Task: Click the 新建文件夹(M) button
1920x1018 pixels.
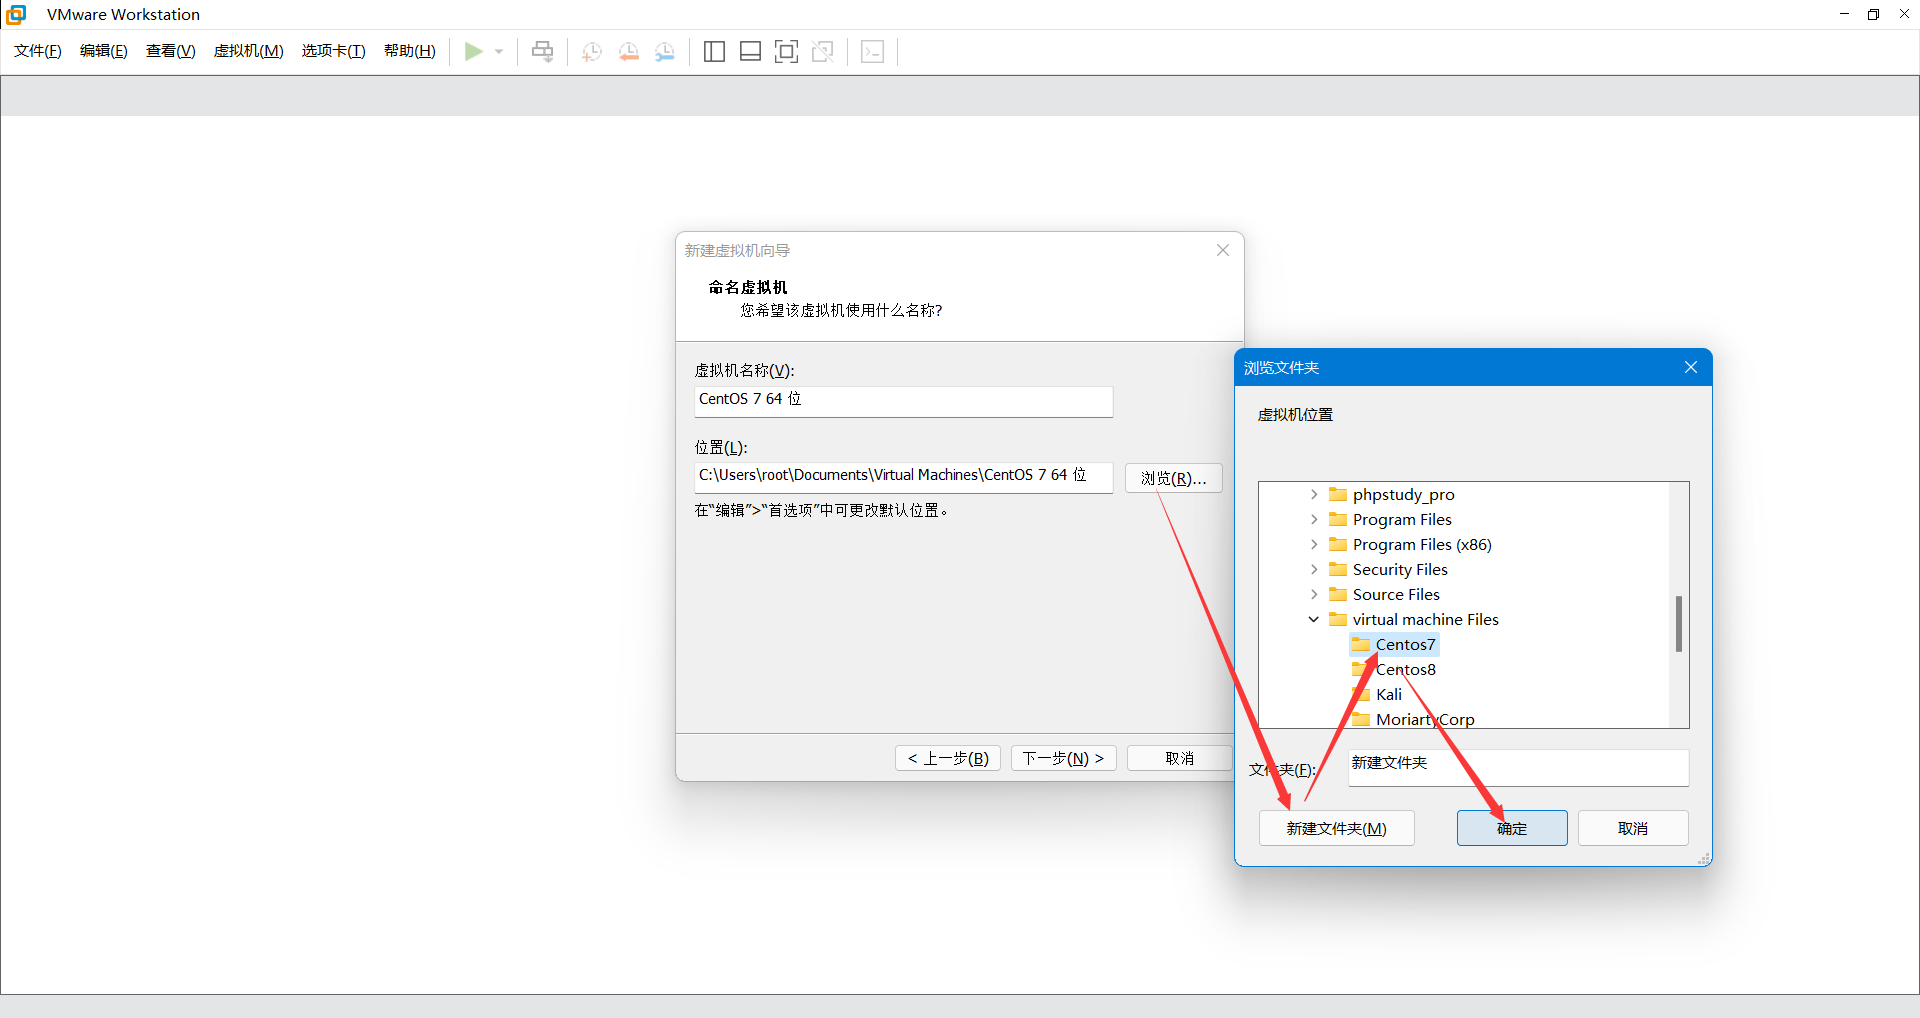Action: pos(1336,828)
